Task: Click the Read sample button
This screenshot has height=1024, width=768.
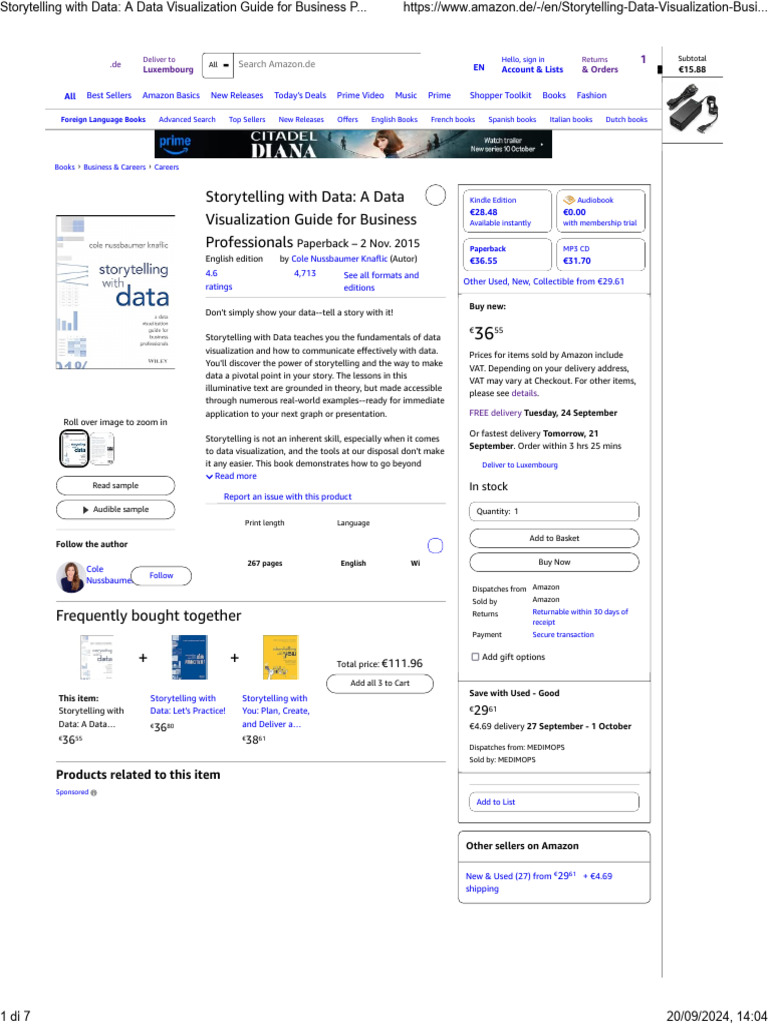Action: [x=116, y=485]
